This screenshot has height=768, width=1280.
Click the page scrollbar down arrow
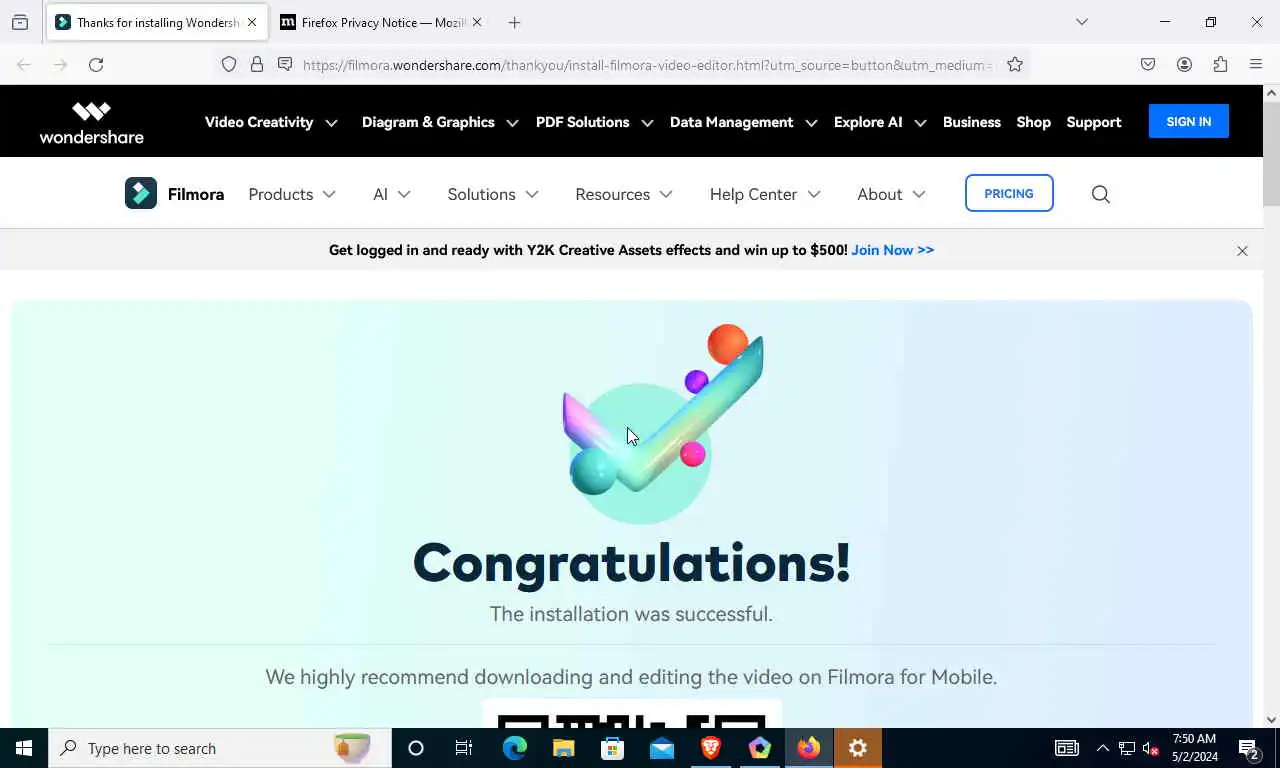click(1271, 719)
